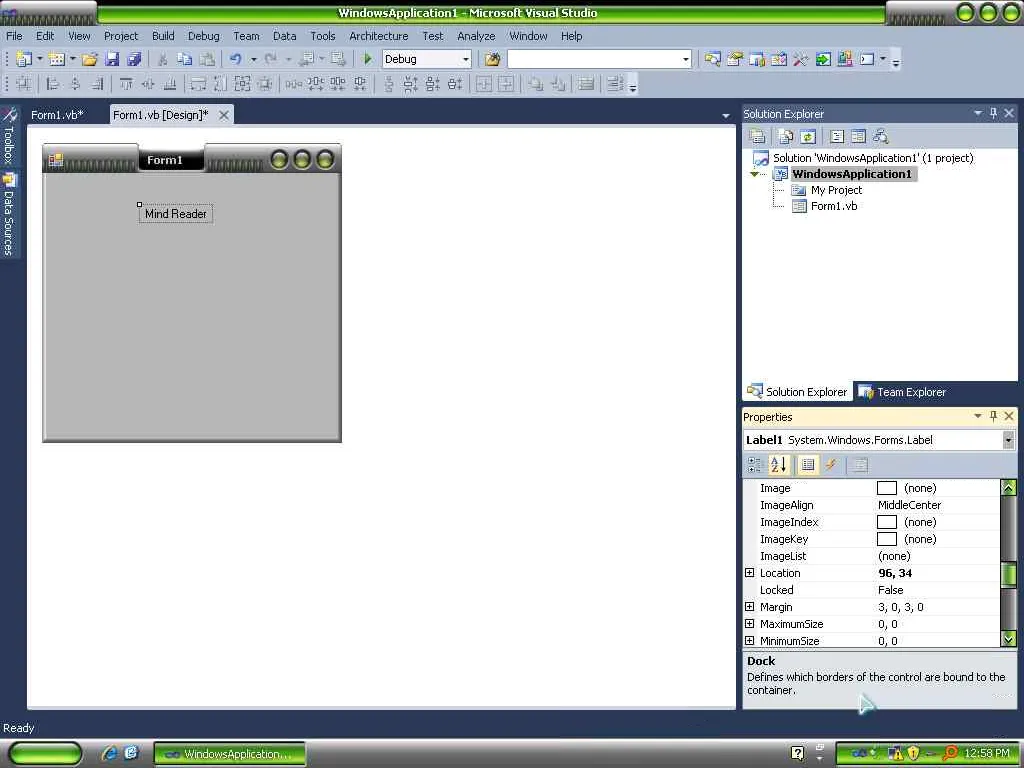Show Properties list view button
Image resolution: width=1024 pixels, height=768 pixels.
coord(808,465)
